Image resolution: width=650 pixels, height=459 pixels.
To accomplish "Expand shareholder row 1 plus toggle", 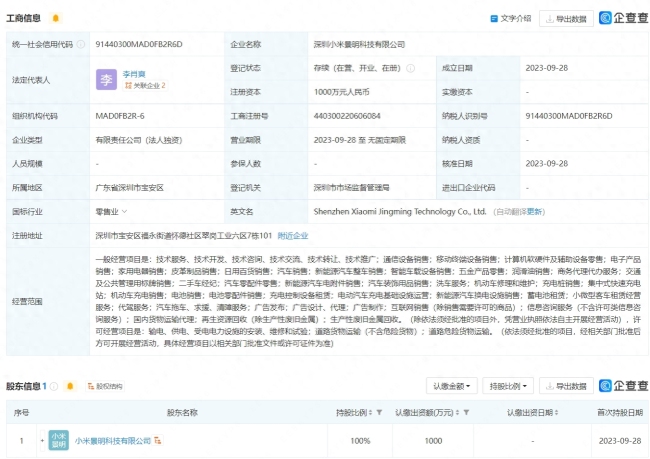I will 42,440.
